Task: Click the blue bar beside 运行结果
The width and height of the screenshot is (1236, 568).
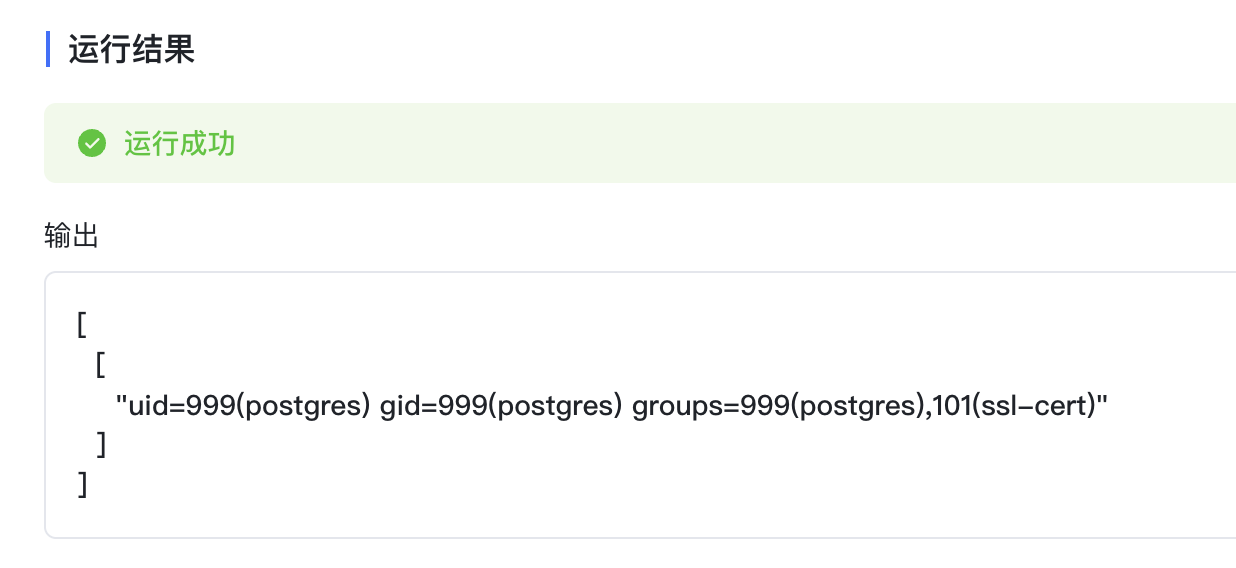Action: (48, 49)
